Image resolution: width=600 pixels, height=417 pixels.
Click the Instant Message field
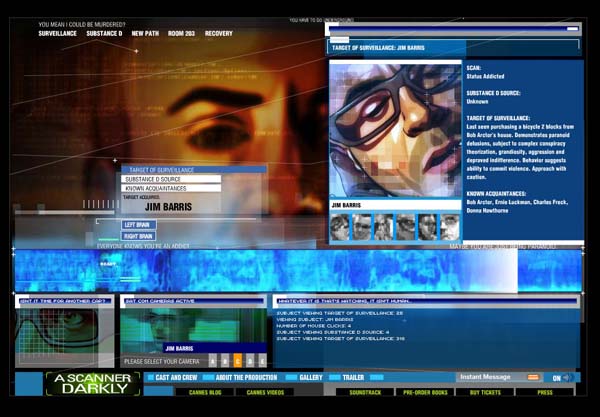coord(499,377)
